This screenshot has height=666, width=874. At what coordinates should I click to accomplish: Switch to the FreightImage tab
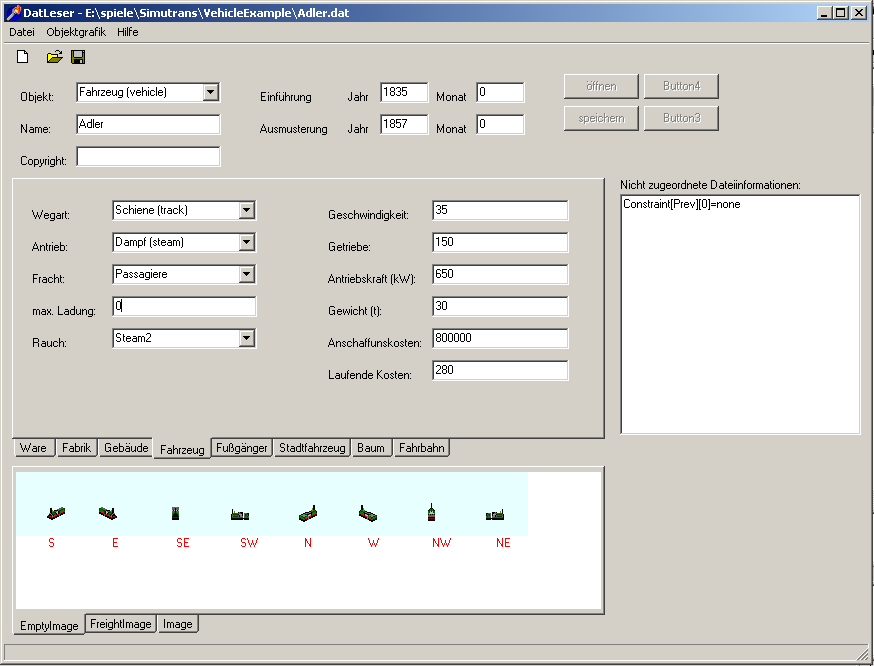click(121, 624)
